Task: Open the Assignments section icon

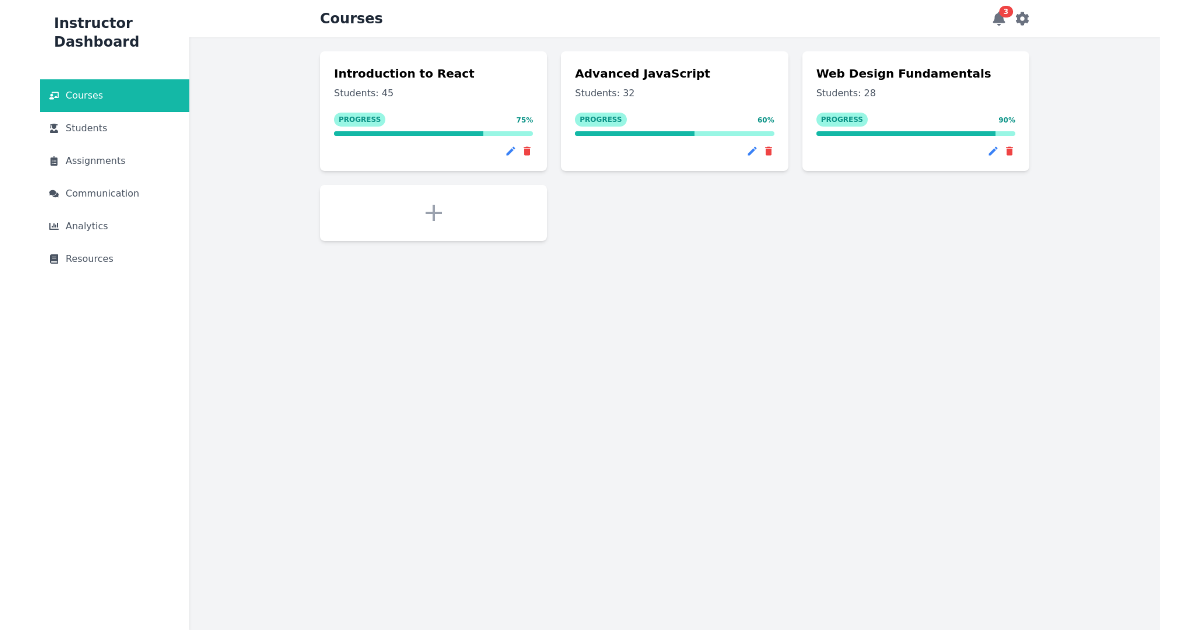Action: 53,161
